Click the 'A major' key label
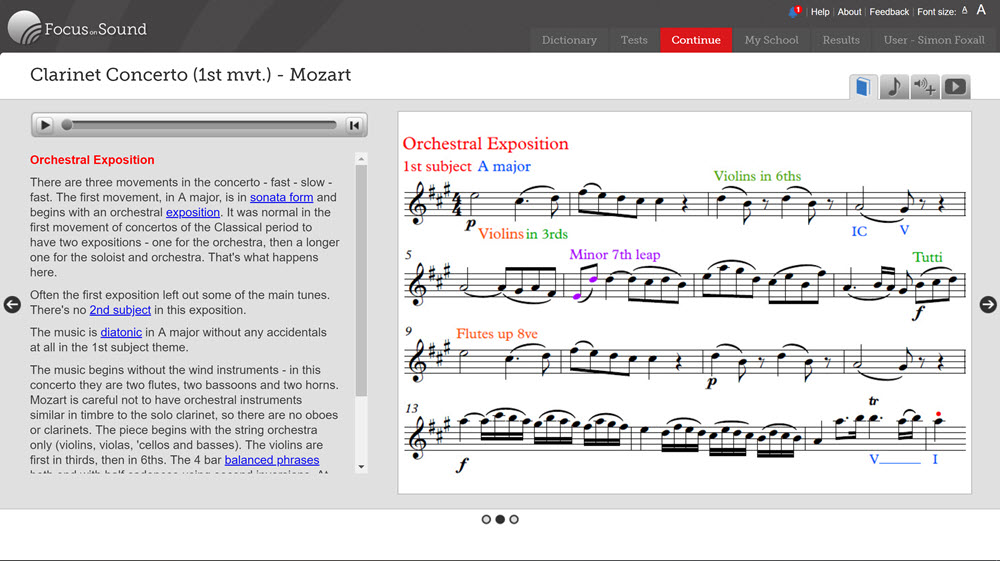 click(x=504, y=166)
